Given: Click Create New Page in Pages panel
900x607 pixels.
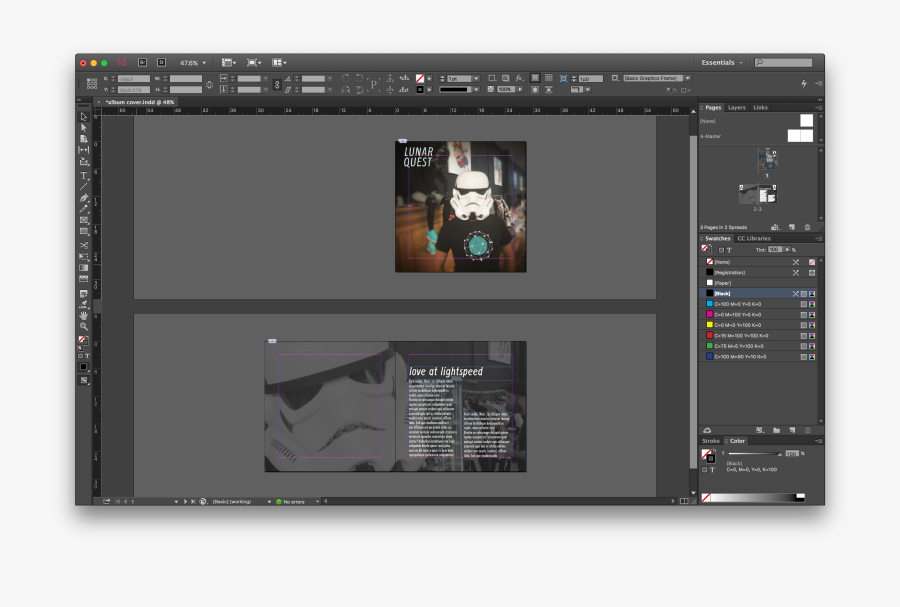Looking at the screenshot, I should pyautogui.click(x=791, y=226).
